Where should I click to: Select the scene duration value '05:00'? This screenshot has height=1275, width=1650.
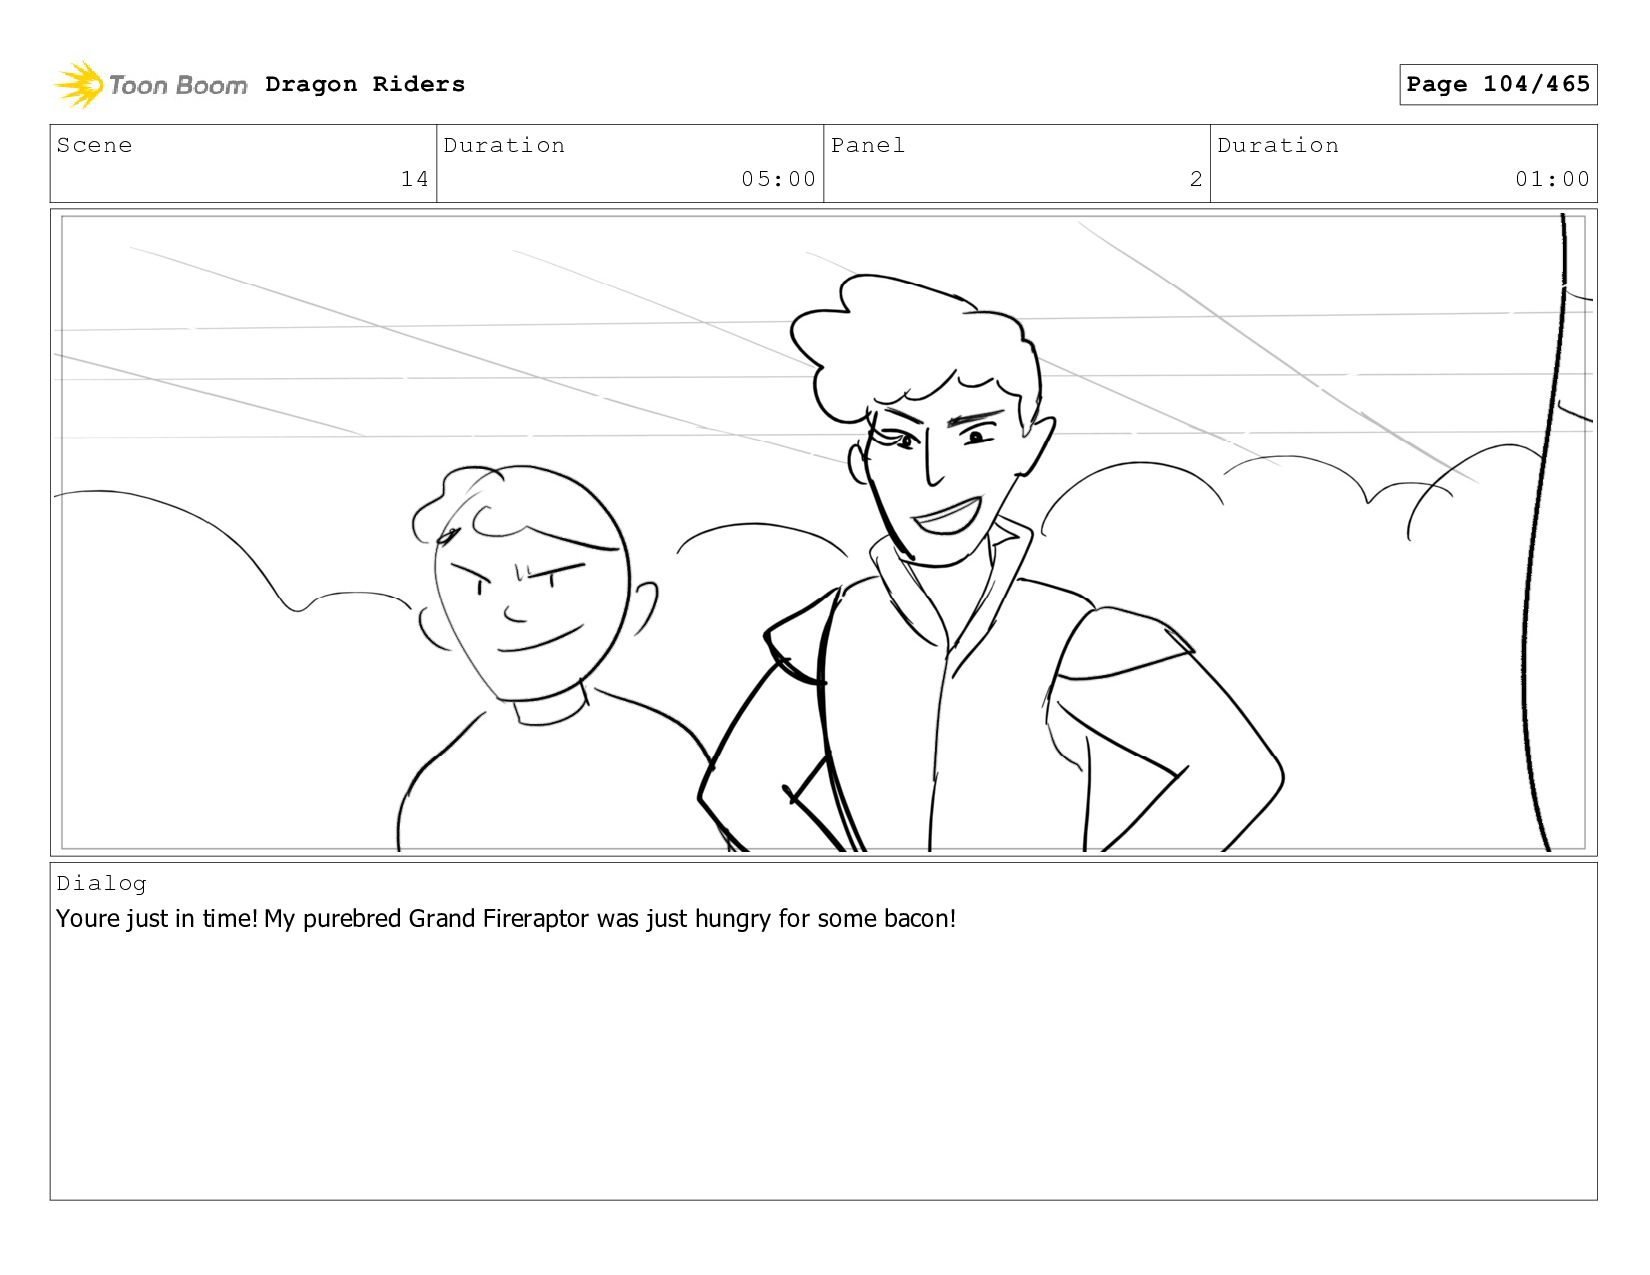tap(778, 179)
